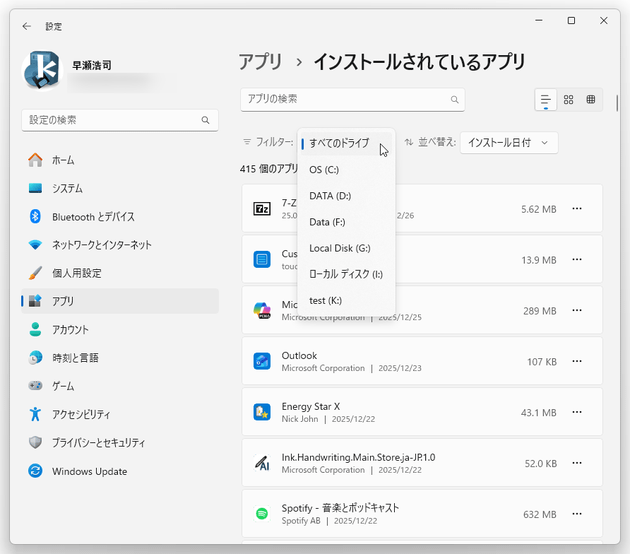The width and height of the screenshot is (630, 554).
Task: Open more options for Energy Star X
Action: 577,412
